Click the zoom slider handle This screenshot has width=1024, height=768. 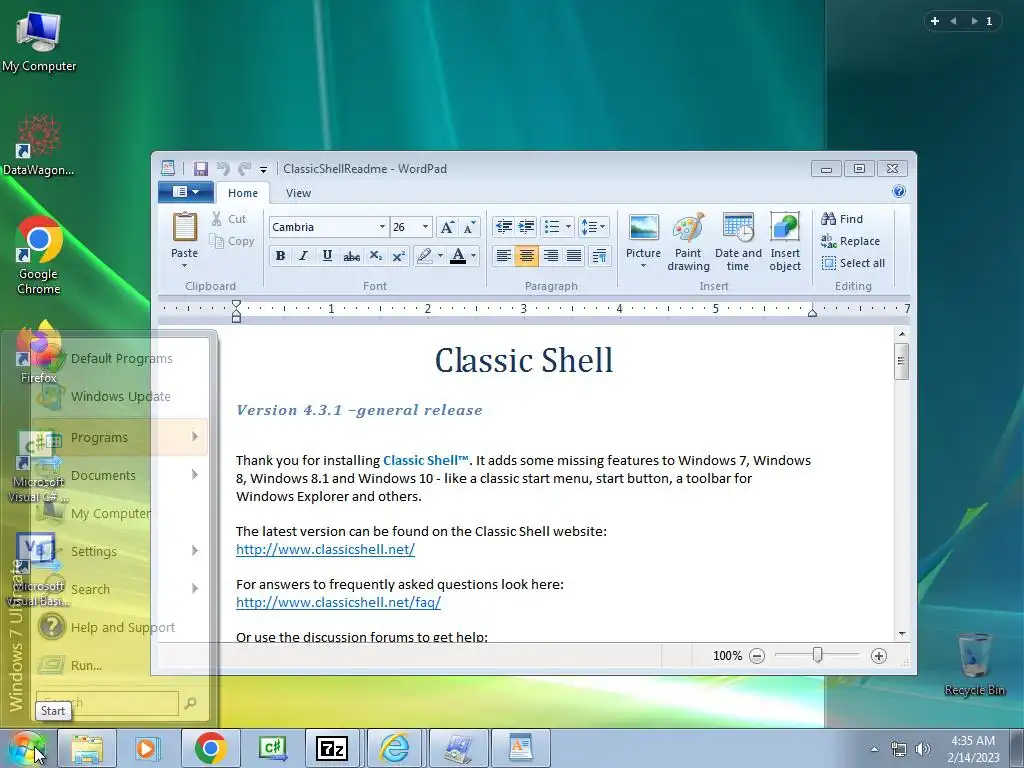pyautogui.click(x=818, y=655)
